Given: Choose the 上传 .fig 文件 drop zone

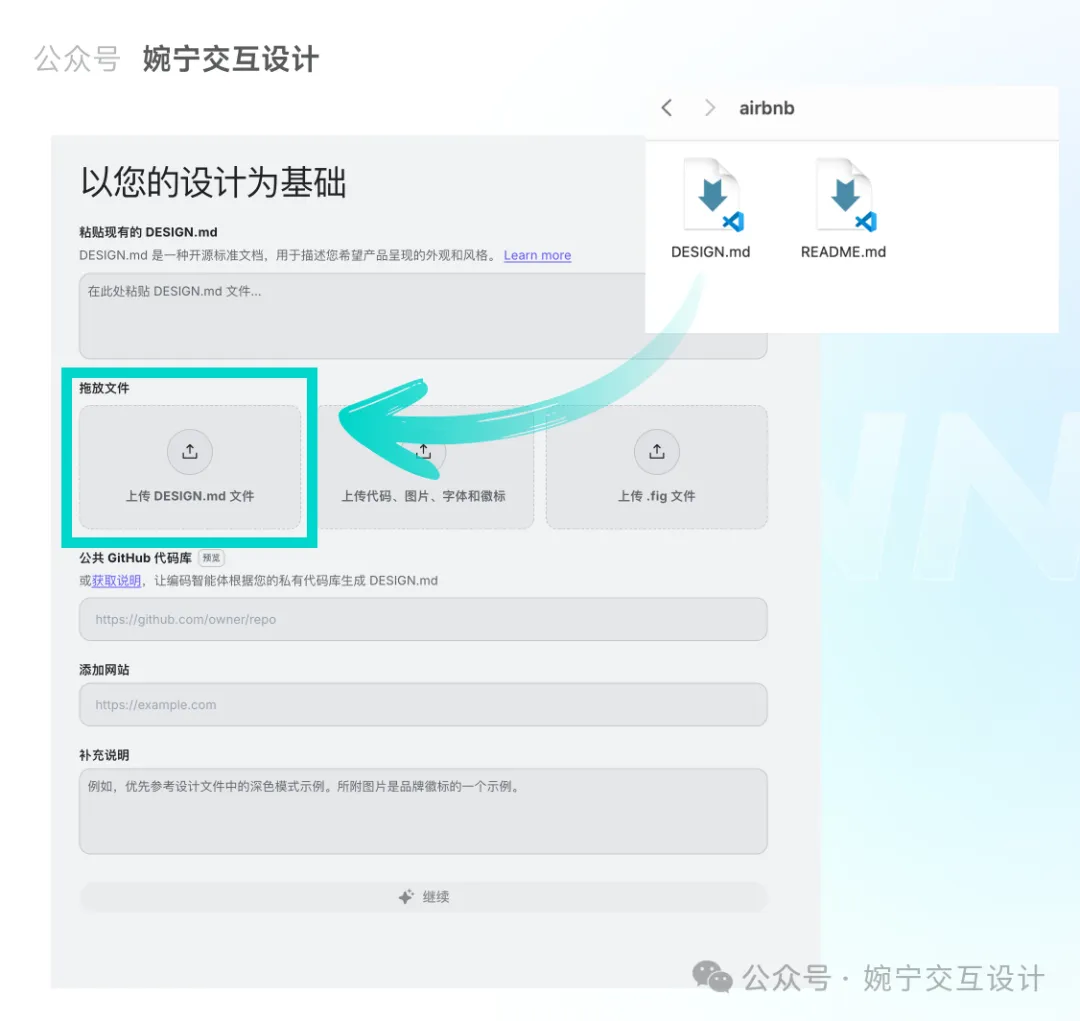Looking at the screenshot, I should [657, 467].
